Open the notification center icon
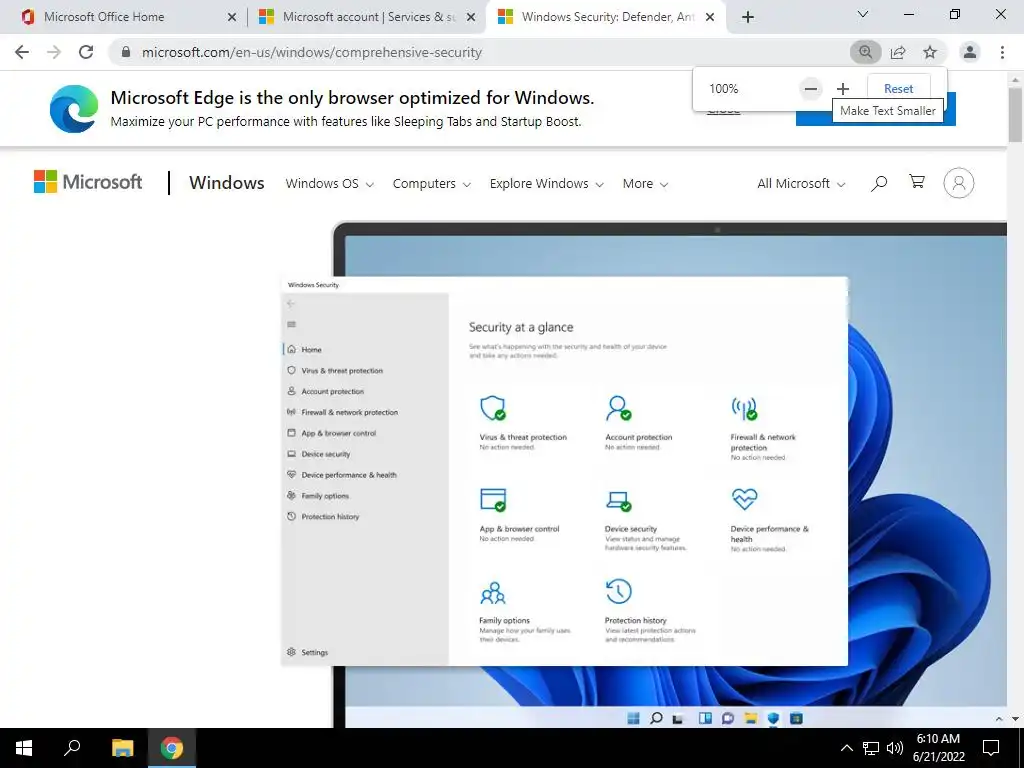This screenshot has height=768, width=1024. [991, 748]
